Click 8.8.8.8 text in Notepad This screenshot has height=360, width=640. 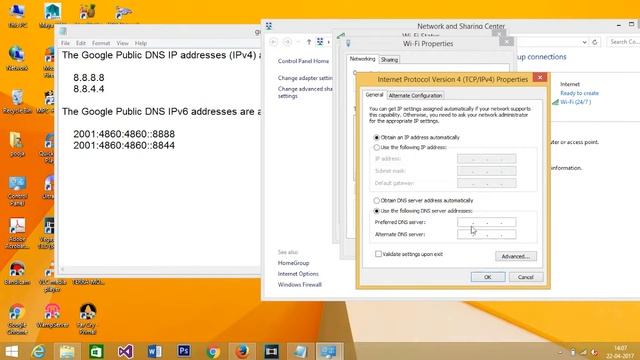point(89,78)
